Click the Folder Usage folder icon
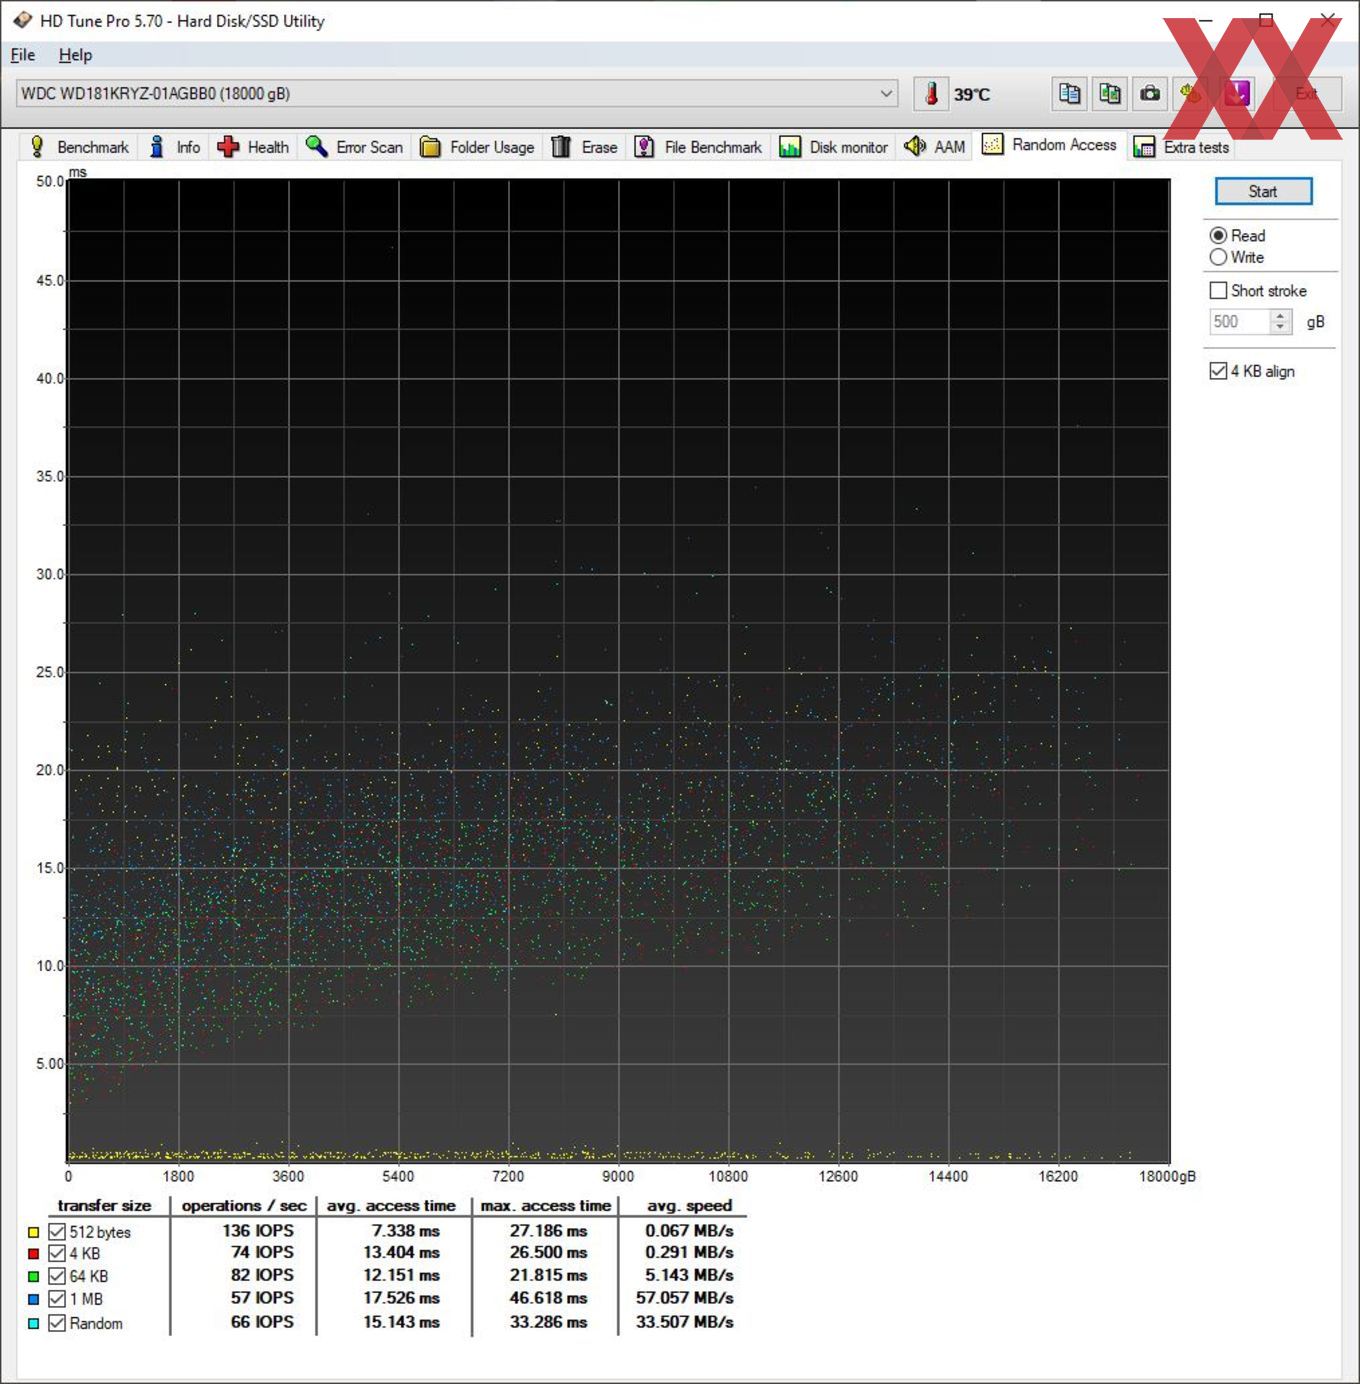The width and height of the screenshot is (1360, 1384). tap(430, 147)
